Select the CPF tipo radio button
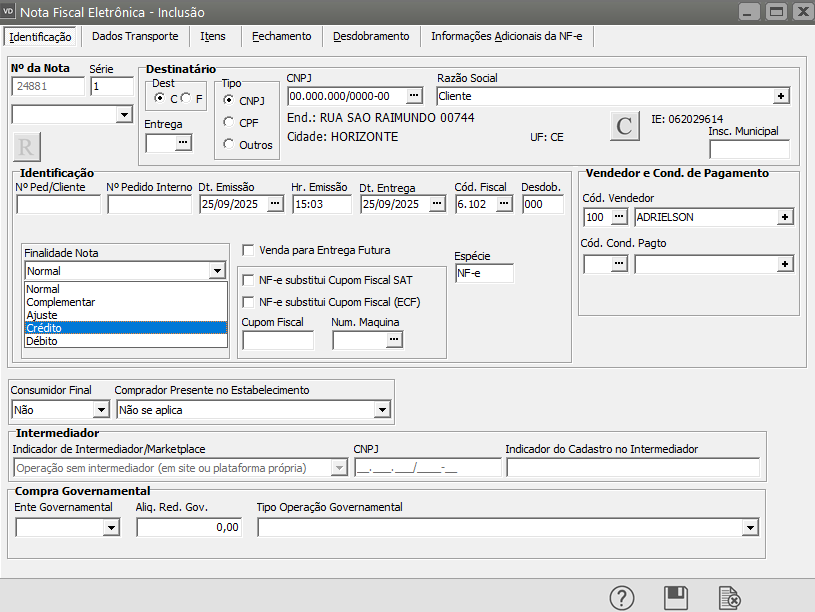 [x=228, y=122]
